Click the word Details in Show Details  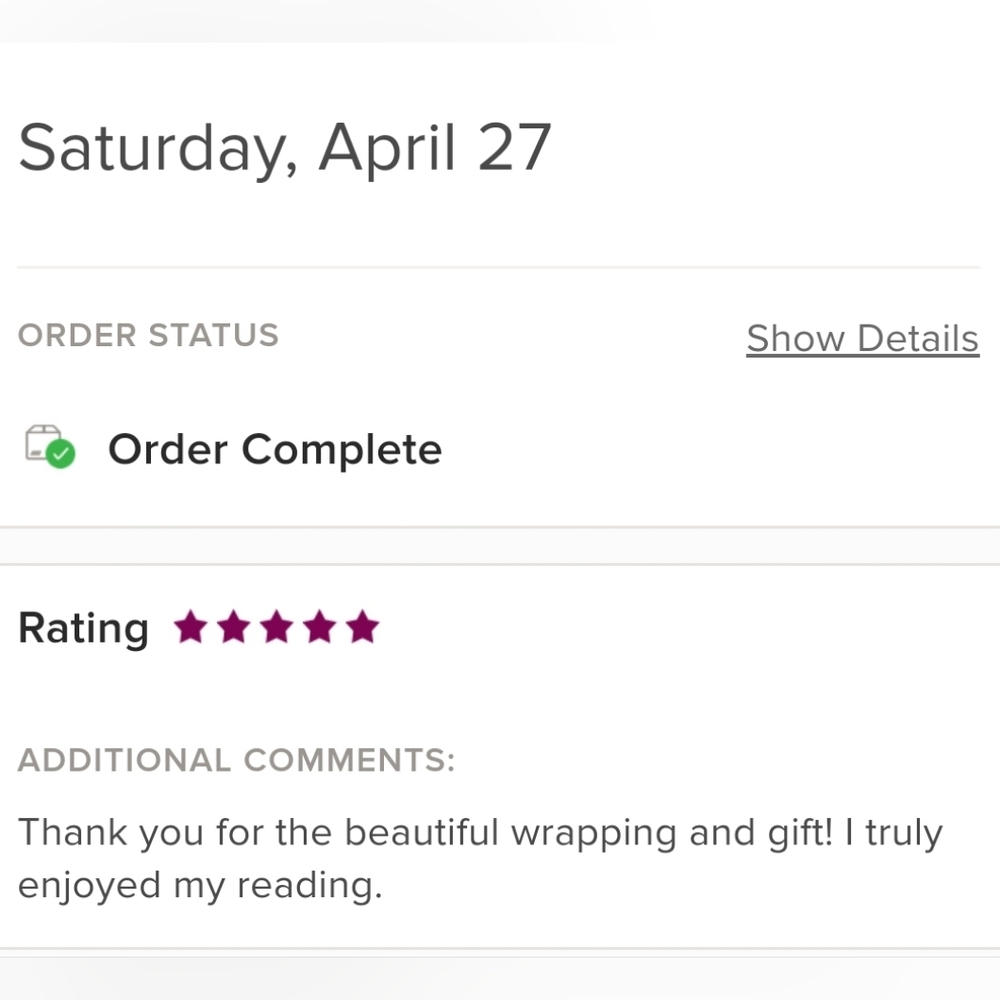(917, 339)
